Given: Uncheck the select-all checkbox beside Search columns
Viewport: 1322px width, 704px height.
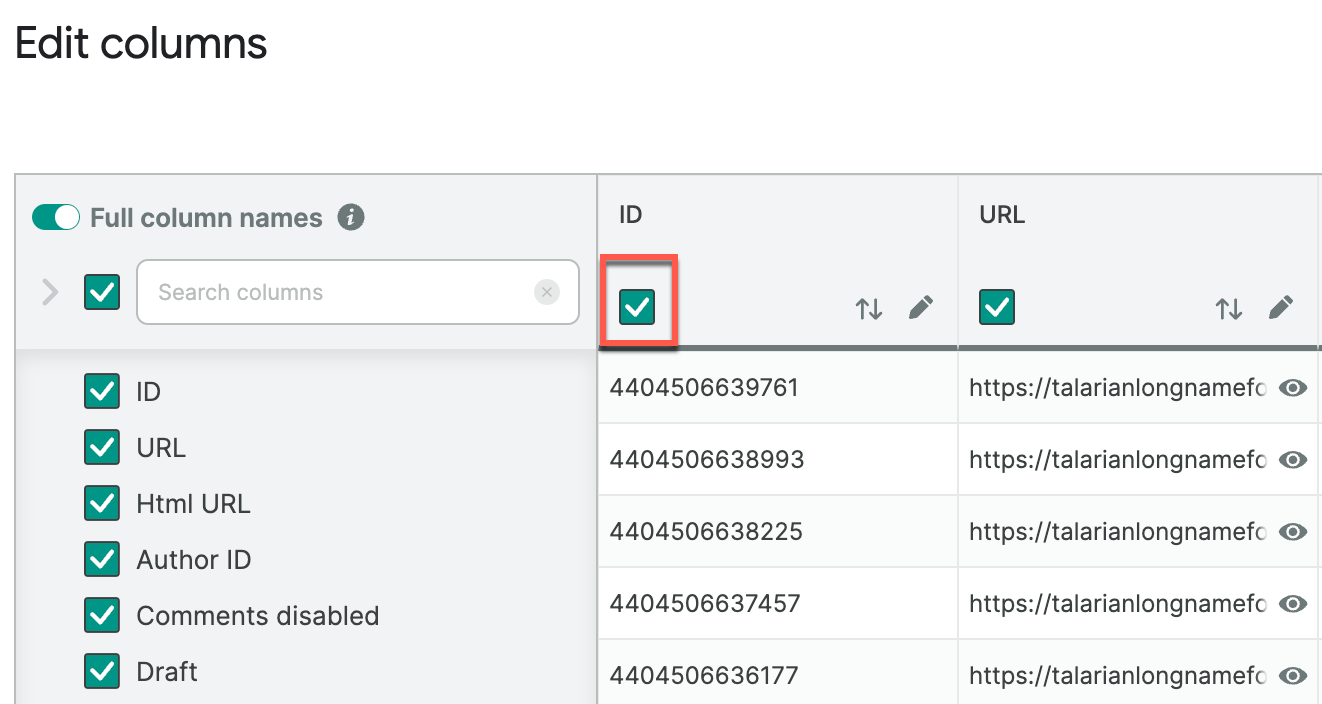Looking at the screenshot, I should coord(102,292).
